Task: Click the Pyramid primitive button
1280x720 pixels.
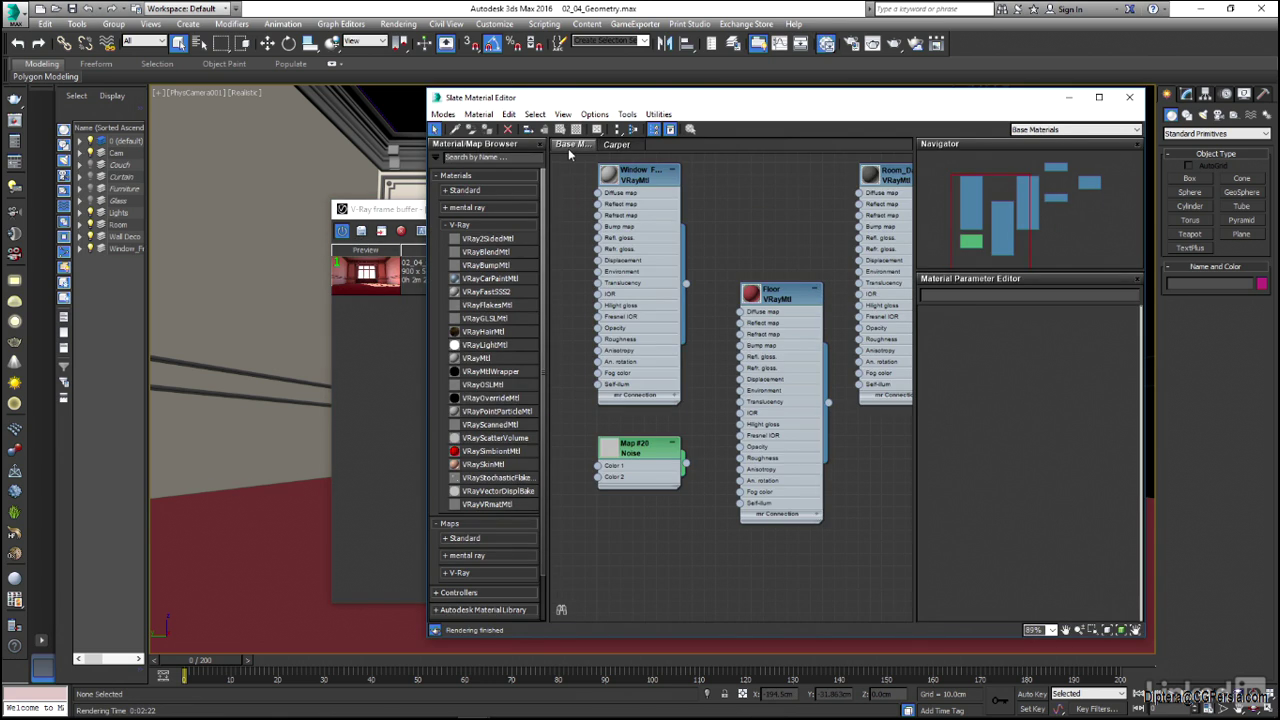Action: pos(1241,220)
